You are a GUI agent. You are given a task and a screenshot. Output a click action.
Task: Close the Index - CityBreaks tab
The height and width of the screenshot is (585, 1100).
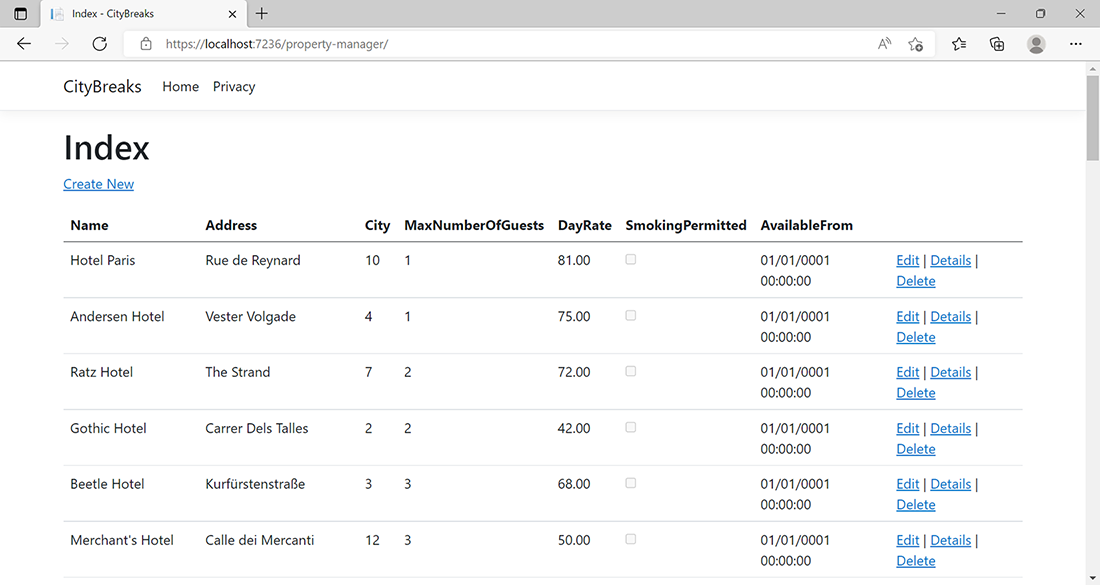232,13
